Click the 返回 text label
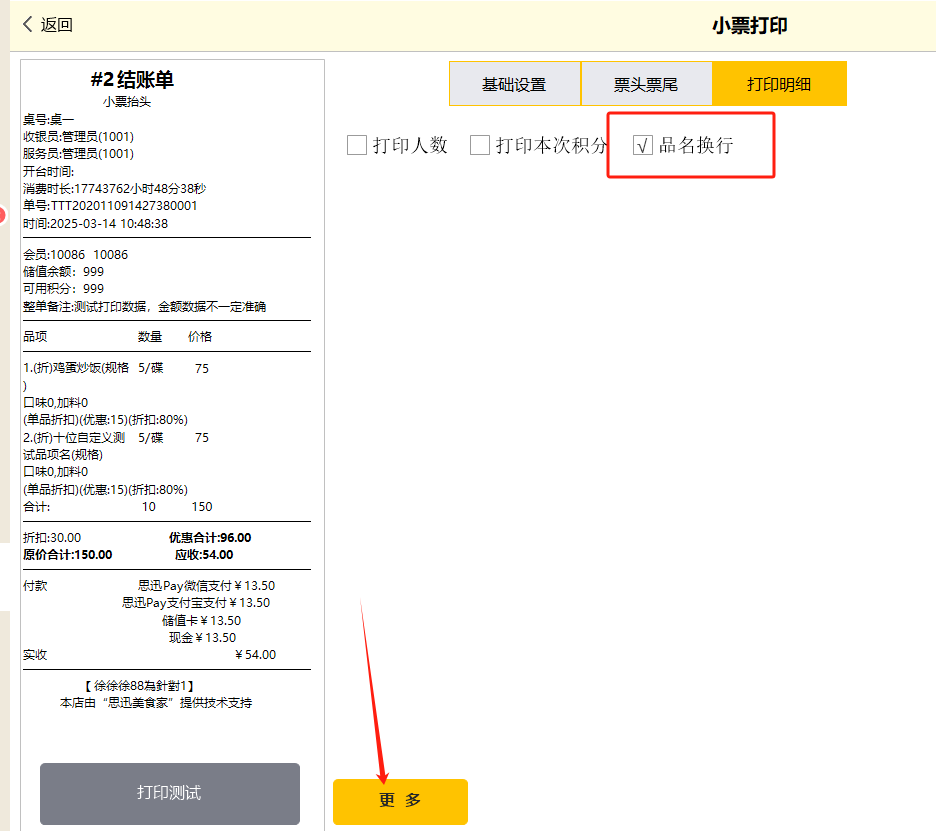This screenshot has width=936, height=831. pyautogui.click(x=56, y=25)
